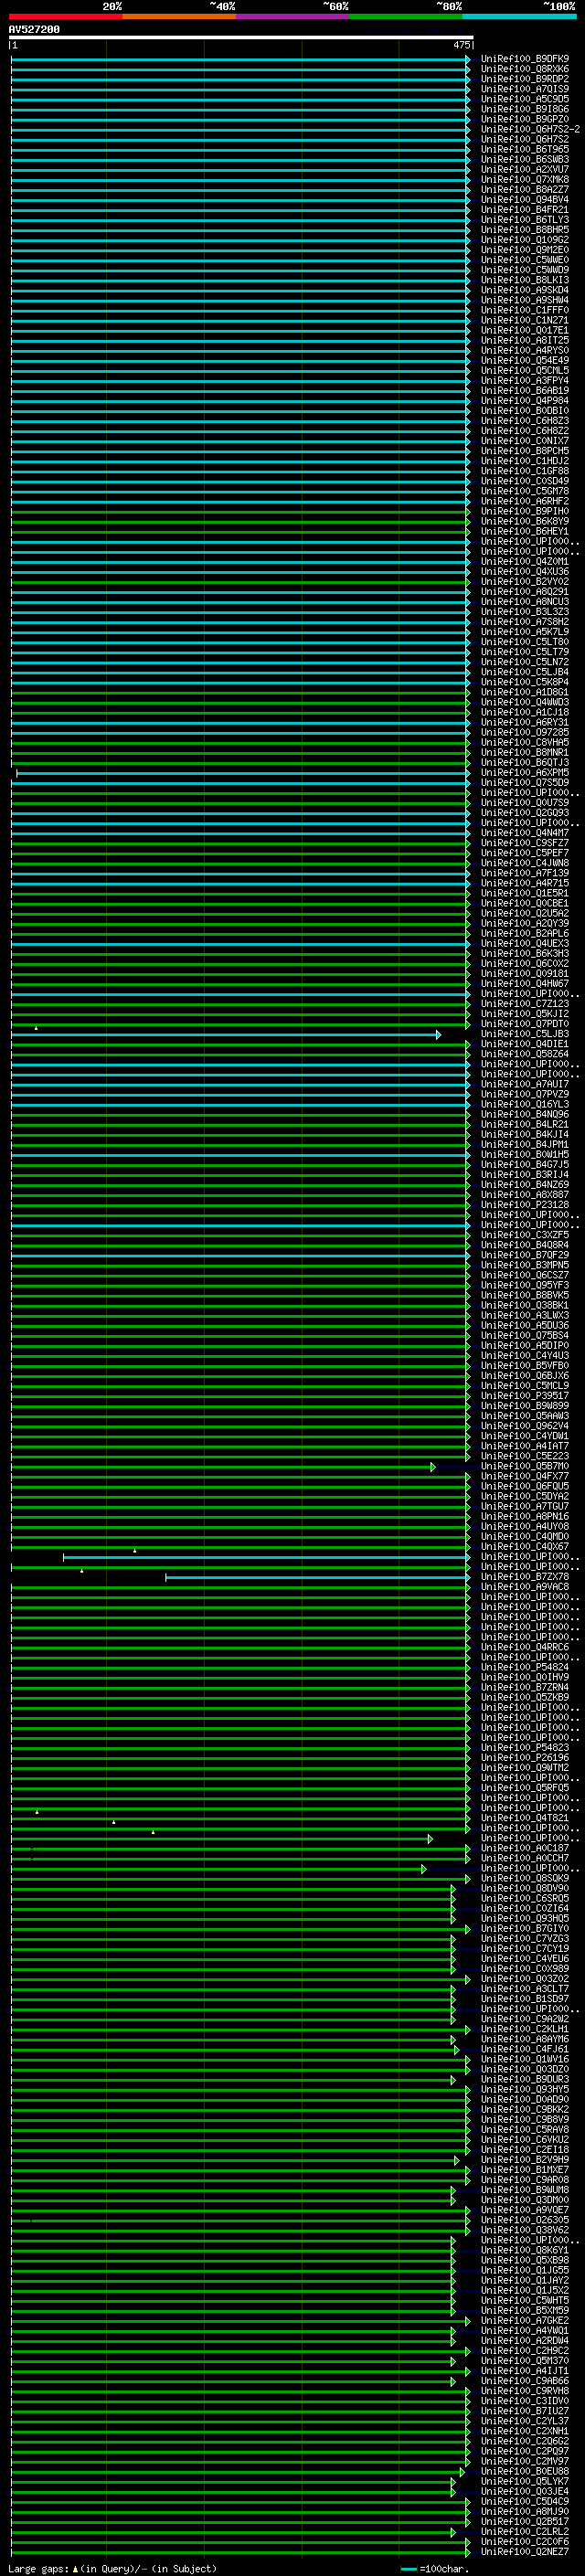Open hit UniRef100_A7QIS9
The image size is (585, 2576).
pyautogui.click(x=525, y=89)
